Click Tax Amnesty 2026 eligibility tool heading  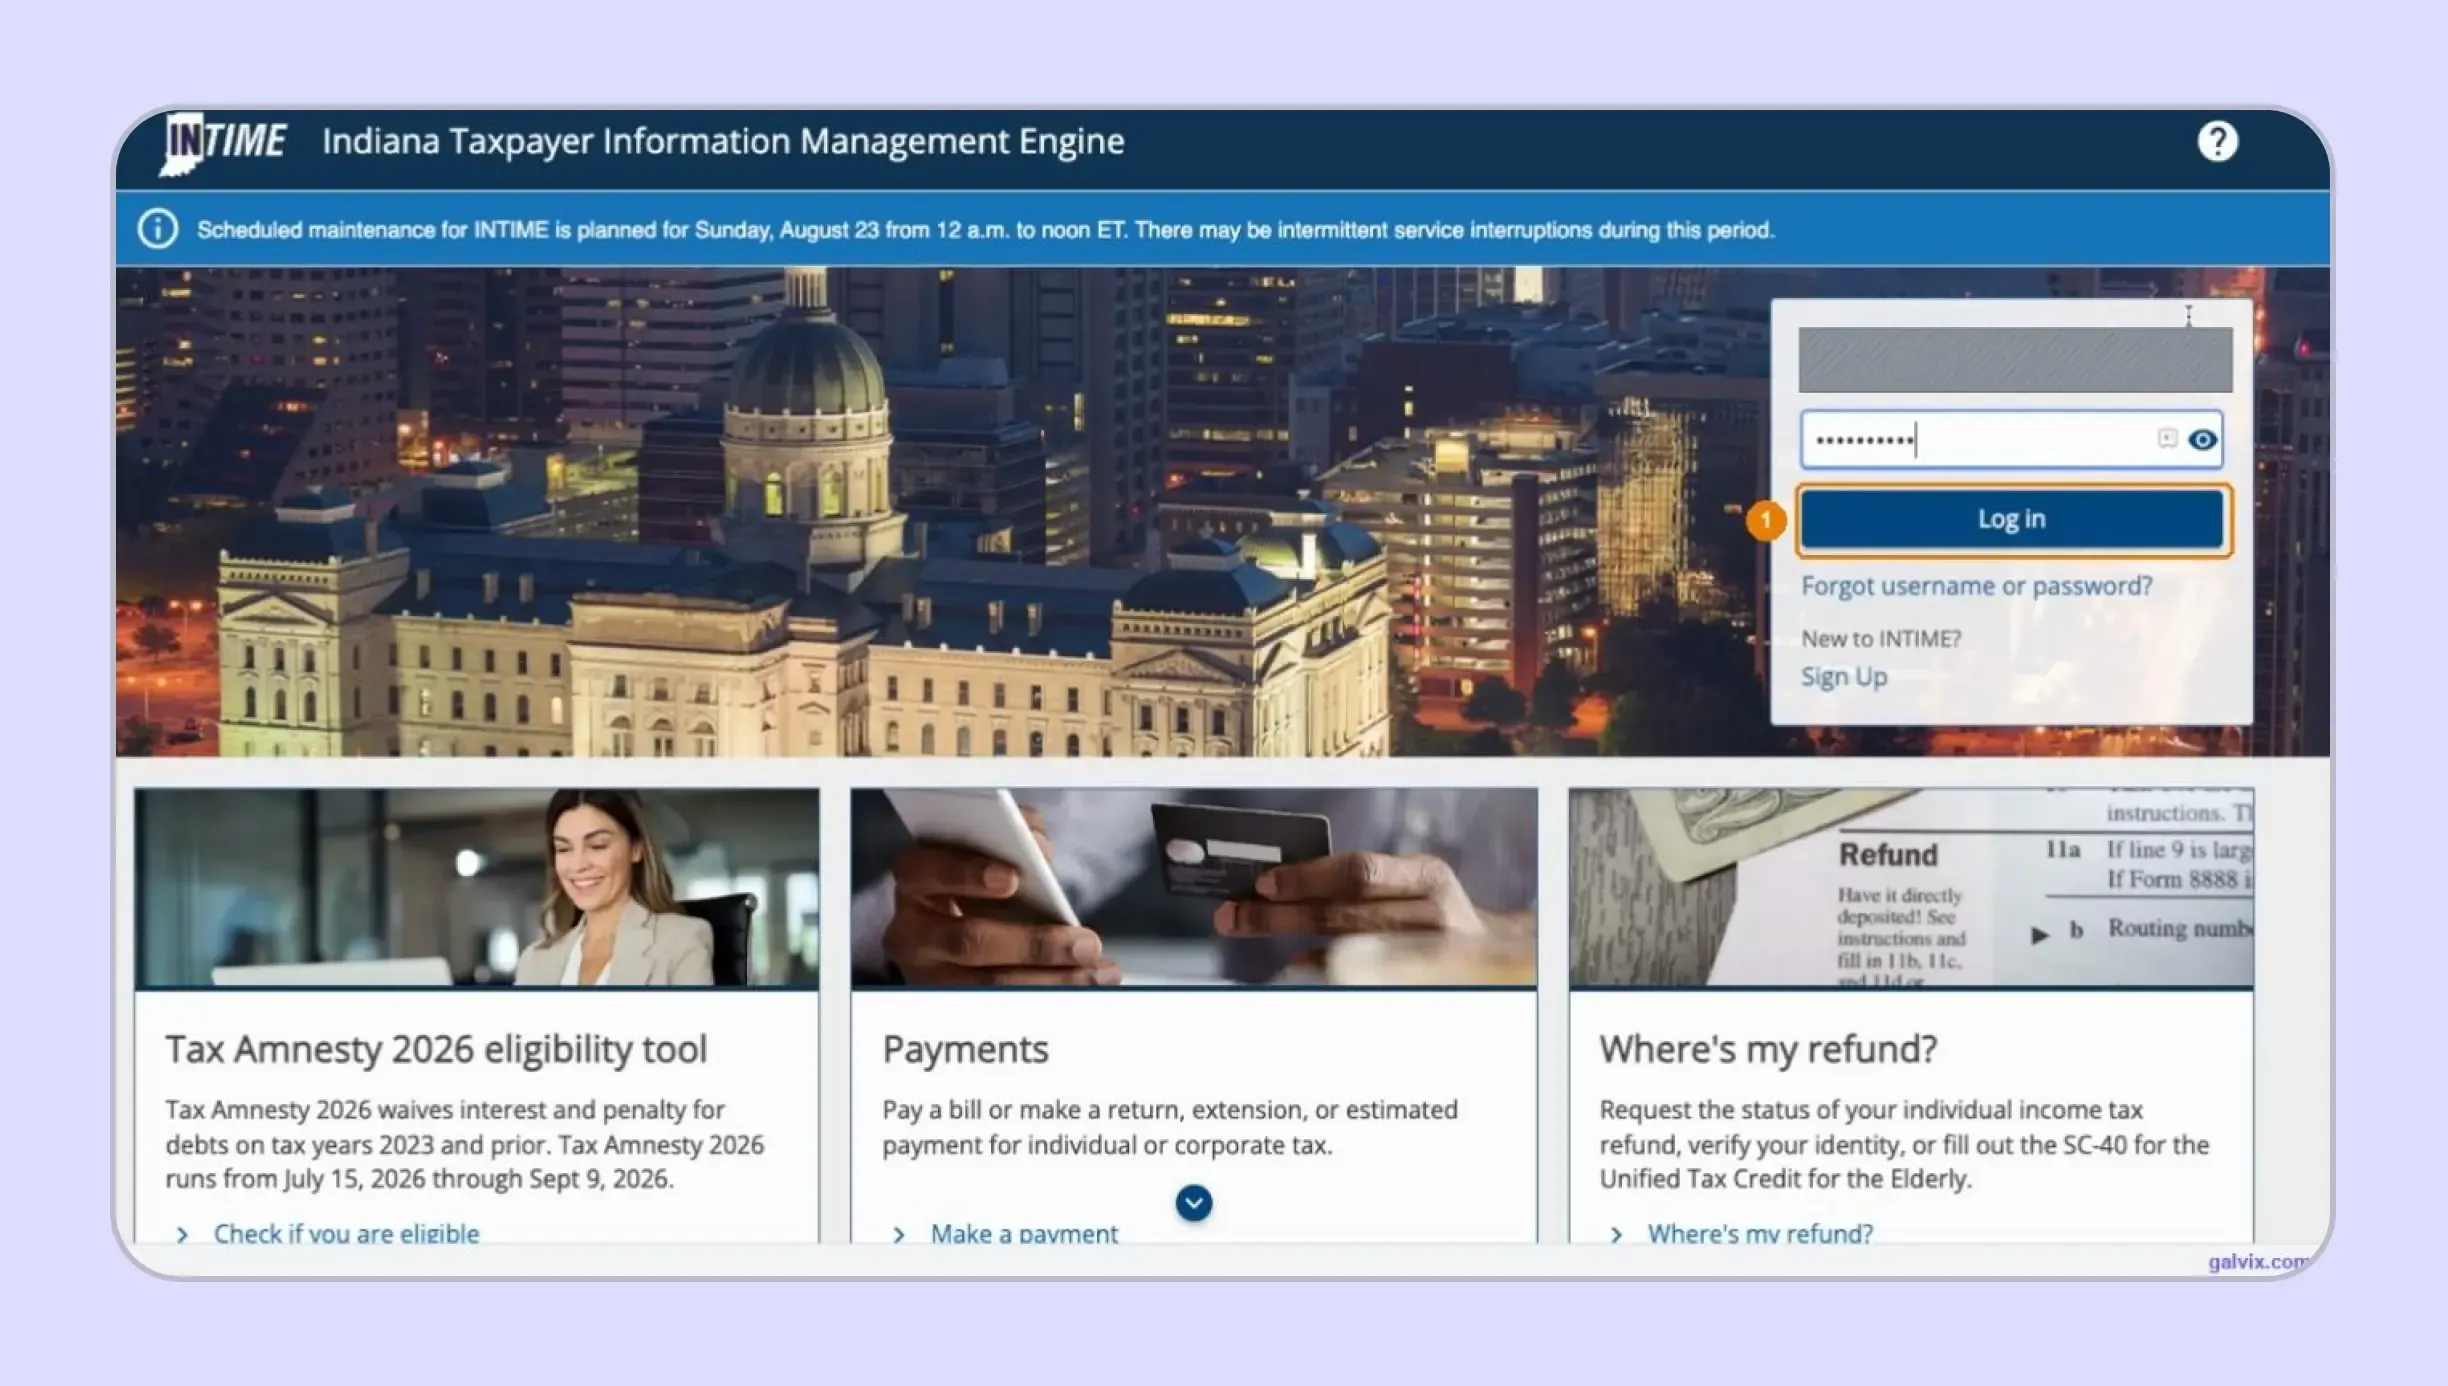click(436, 1049)
